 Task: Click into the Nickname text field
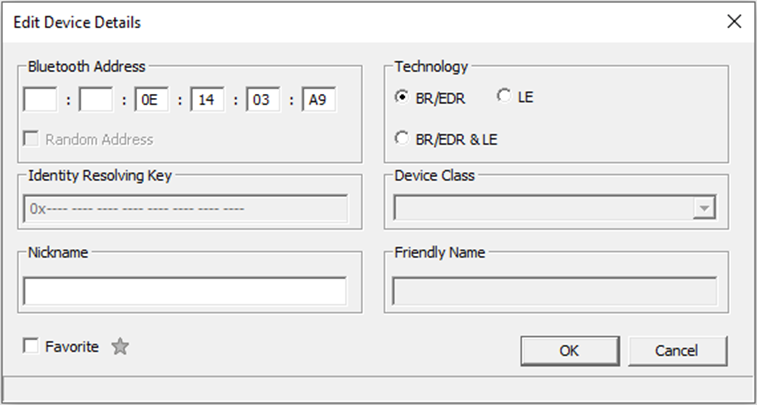184,291
